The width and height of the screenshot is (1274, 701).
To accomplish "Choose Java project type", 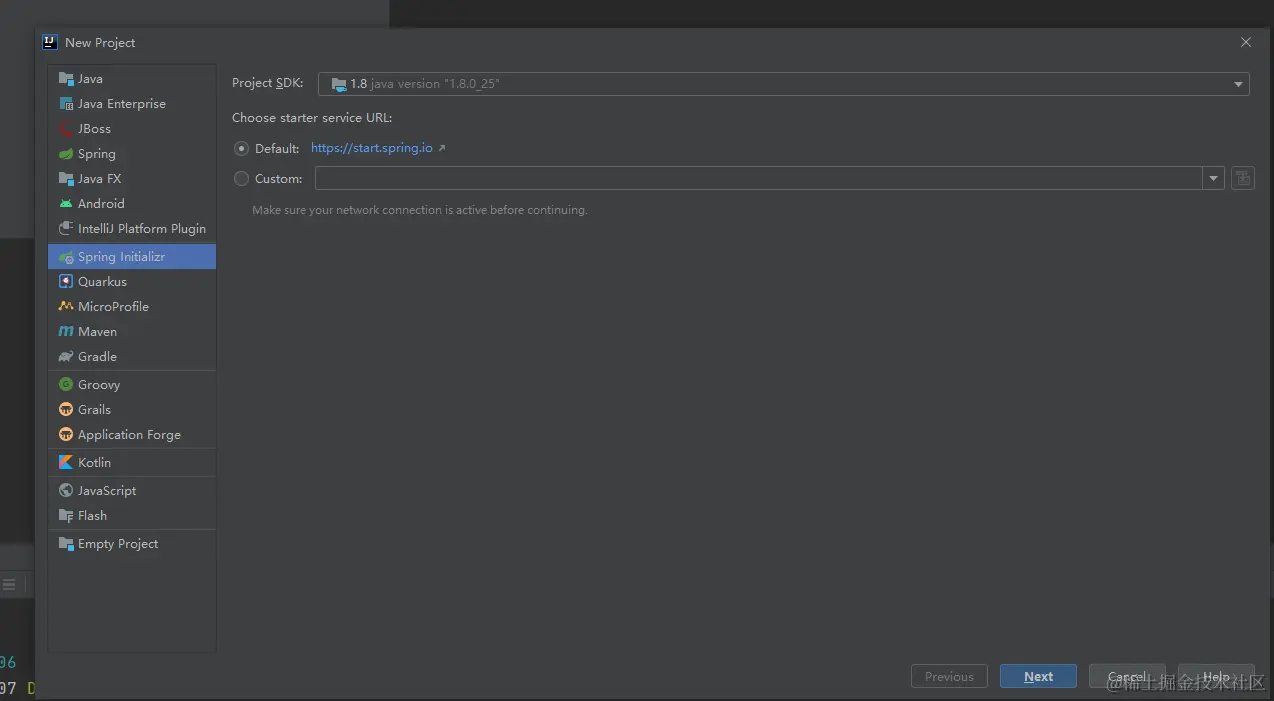I will coord(132,79).
